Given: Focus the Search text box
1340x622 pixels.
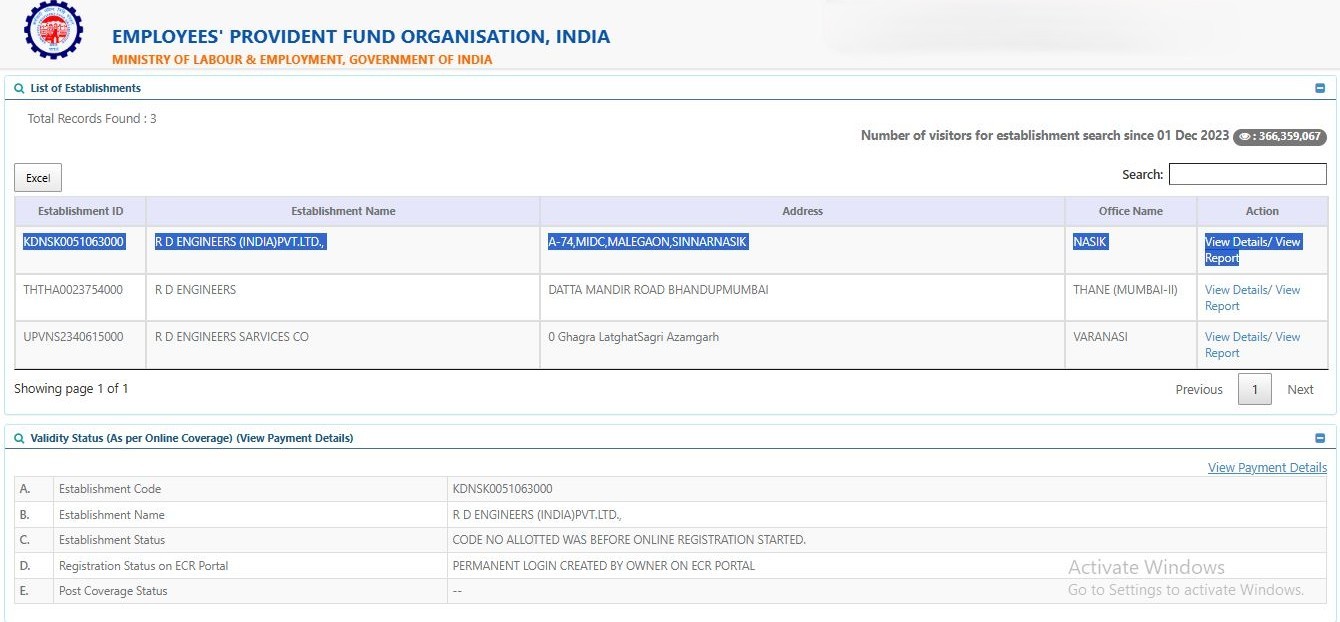Looking at the screenshot, I should click(1247, 174).
